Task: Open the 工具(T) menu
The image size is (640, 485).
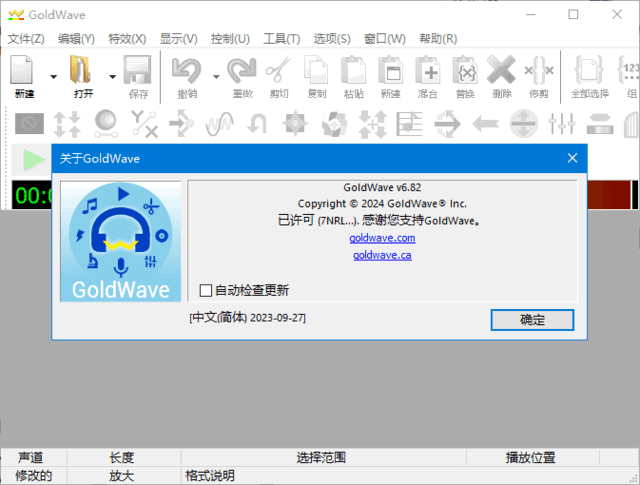Action: 282,39
